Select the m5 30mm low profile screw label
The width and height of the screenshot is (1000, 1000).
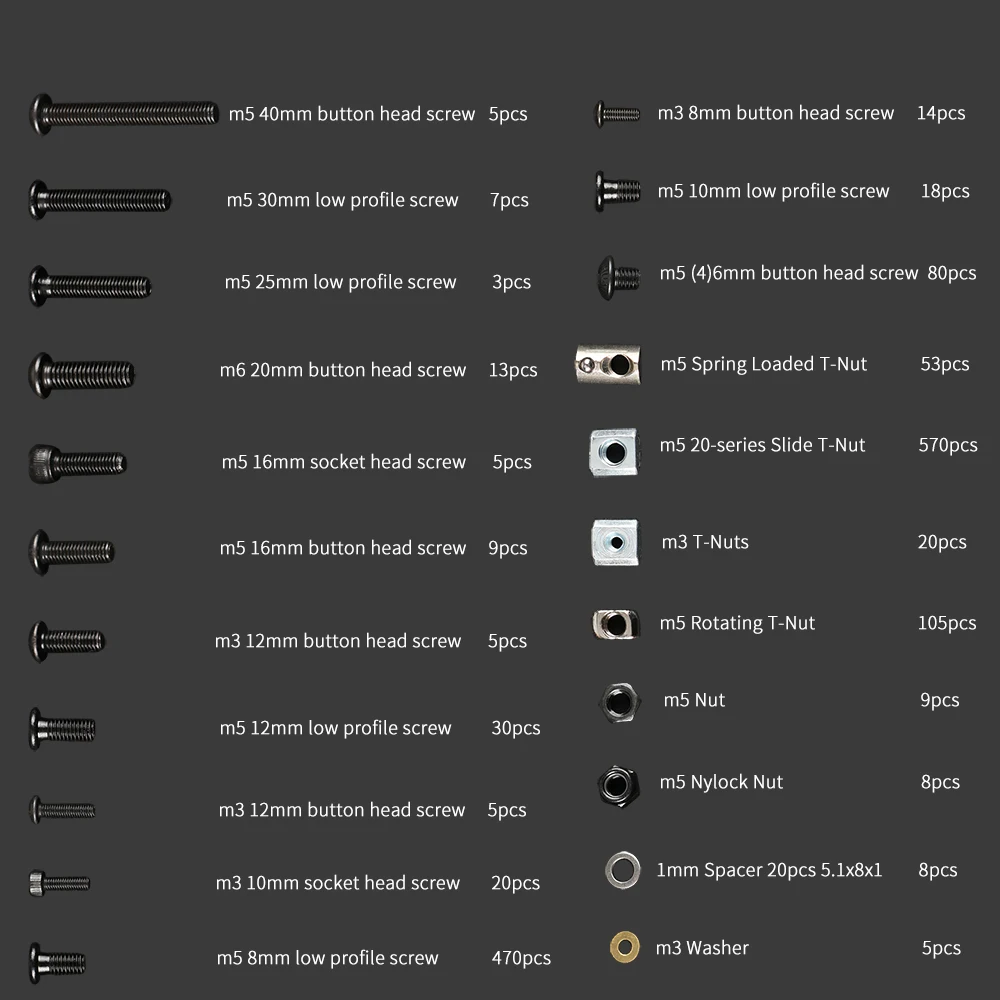tap(342, 200)
